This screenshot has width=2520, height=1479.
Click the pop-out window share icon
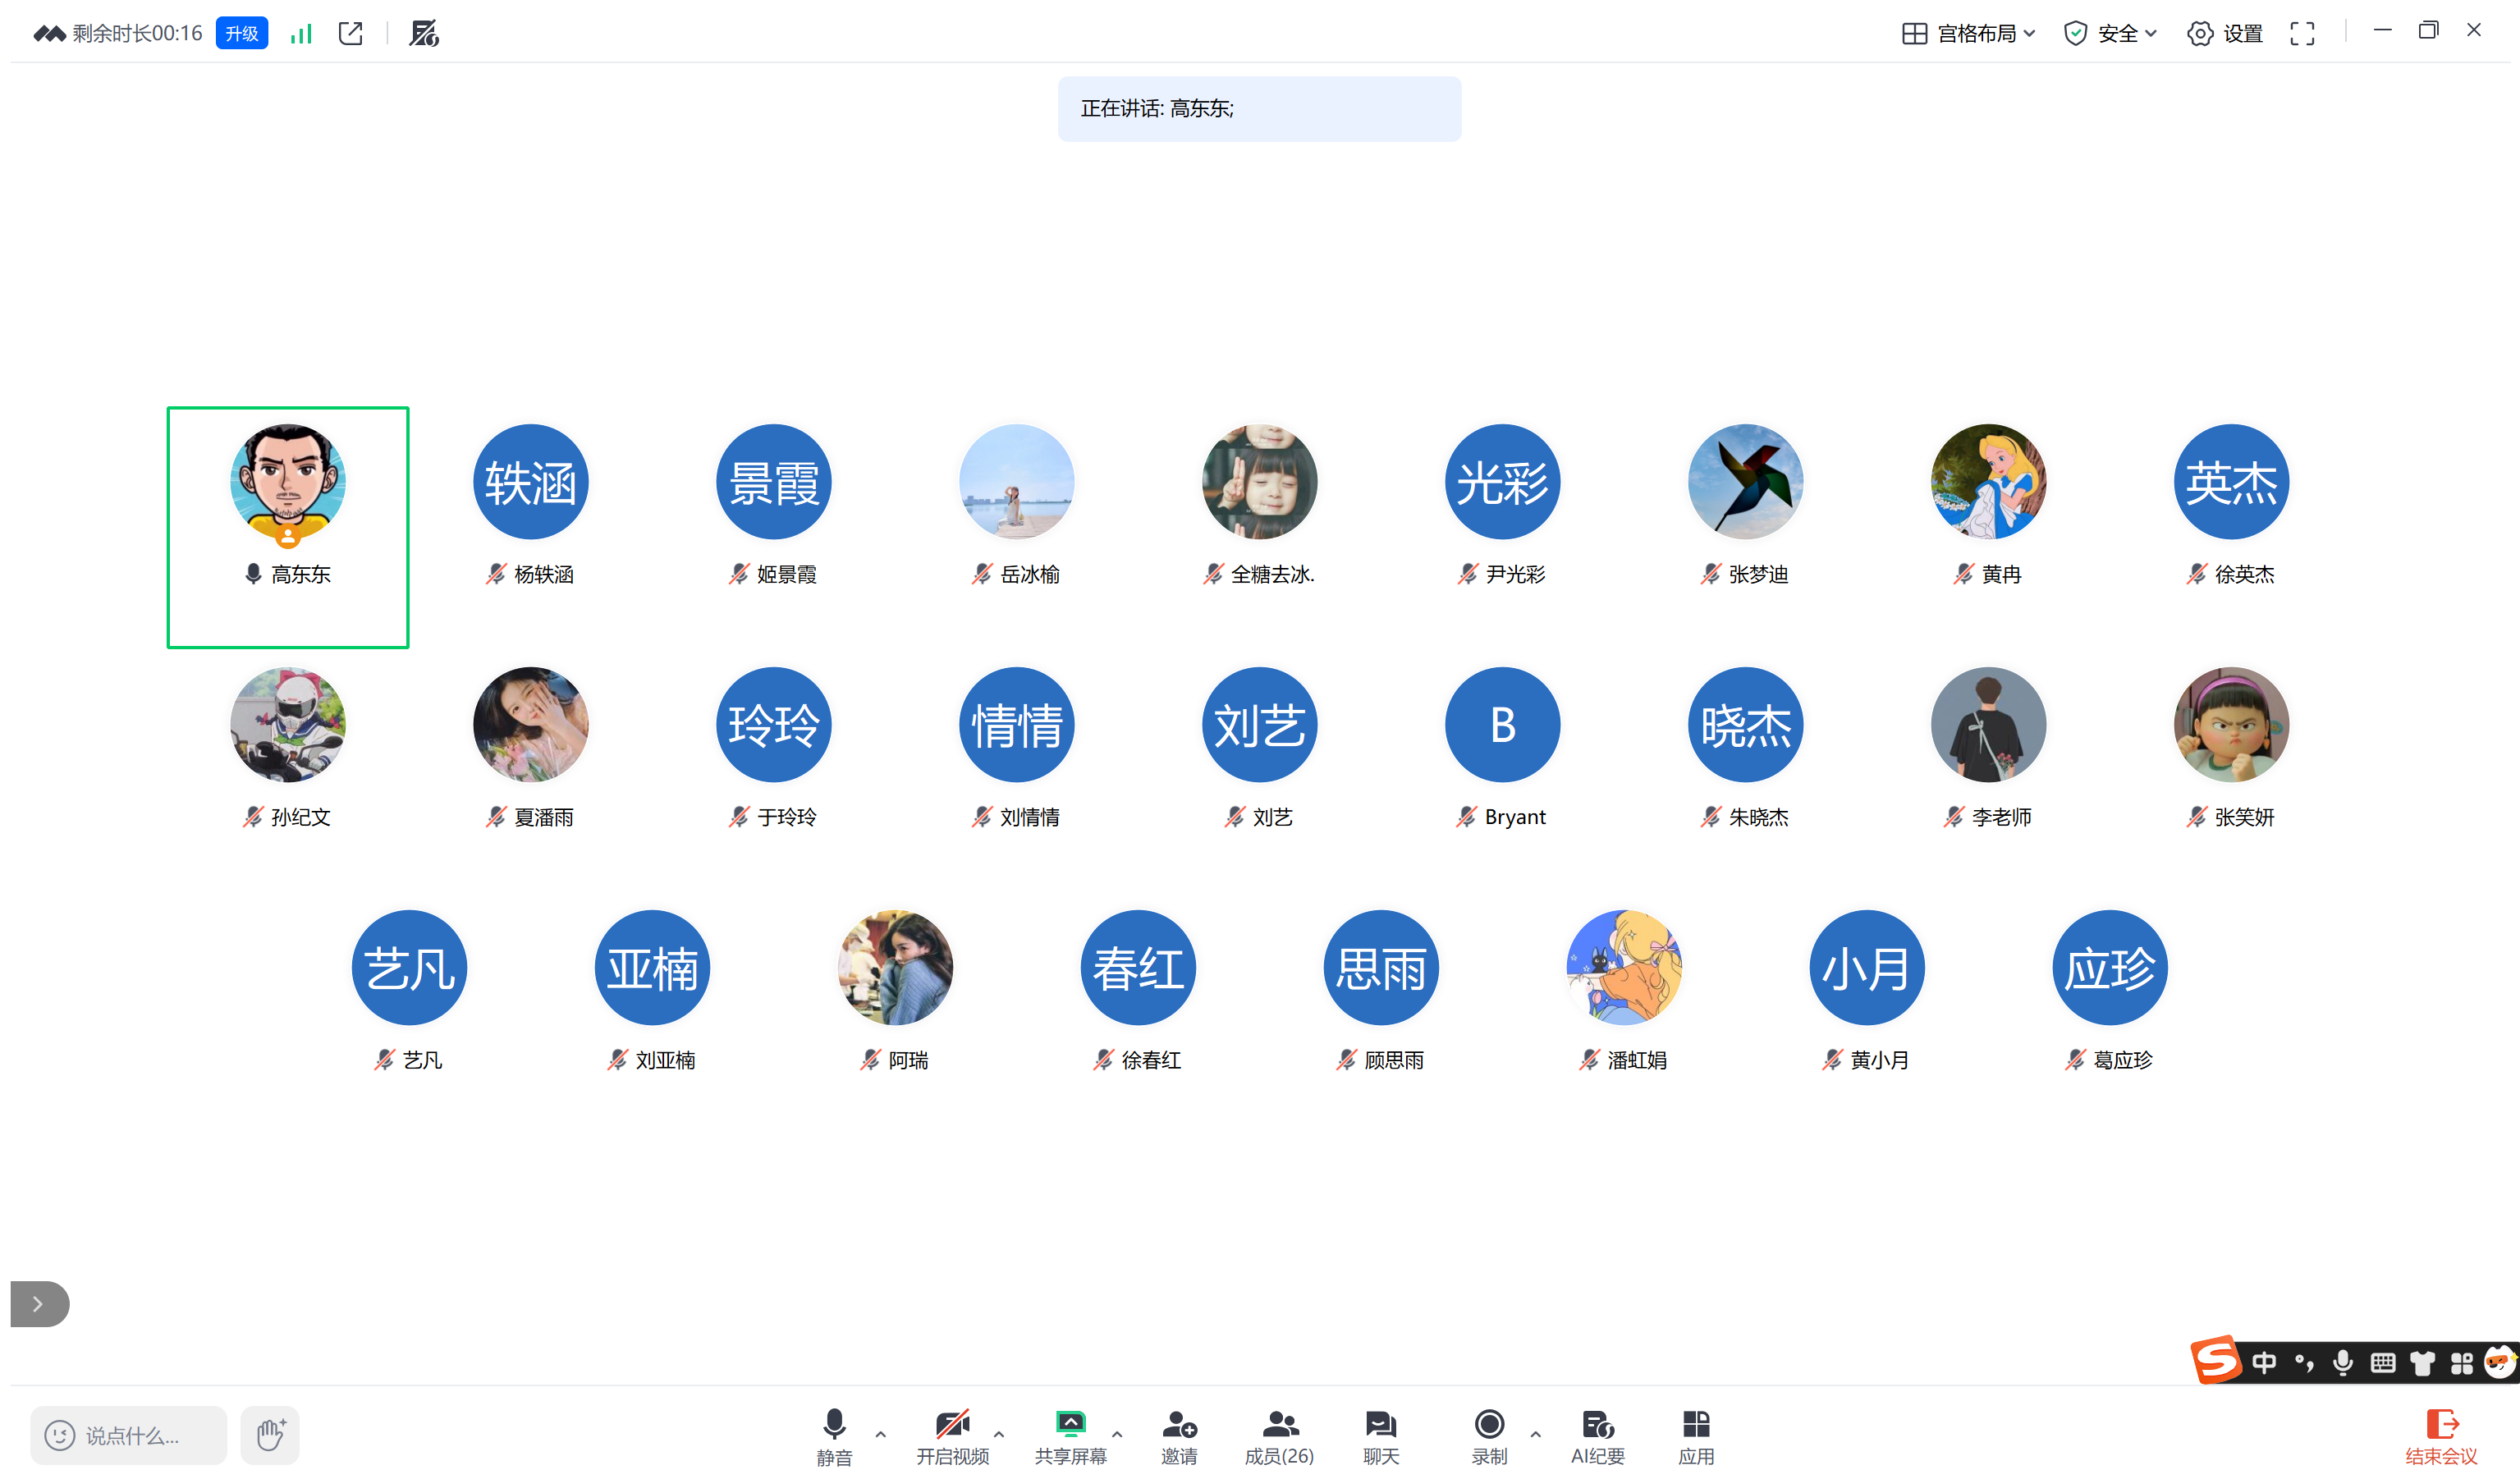click(351, 34)
